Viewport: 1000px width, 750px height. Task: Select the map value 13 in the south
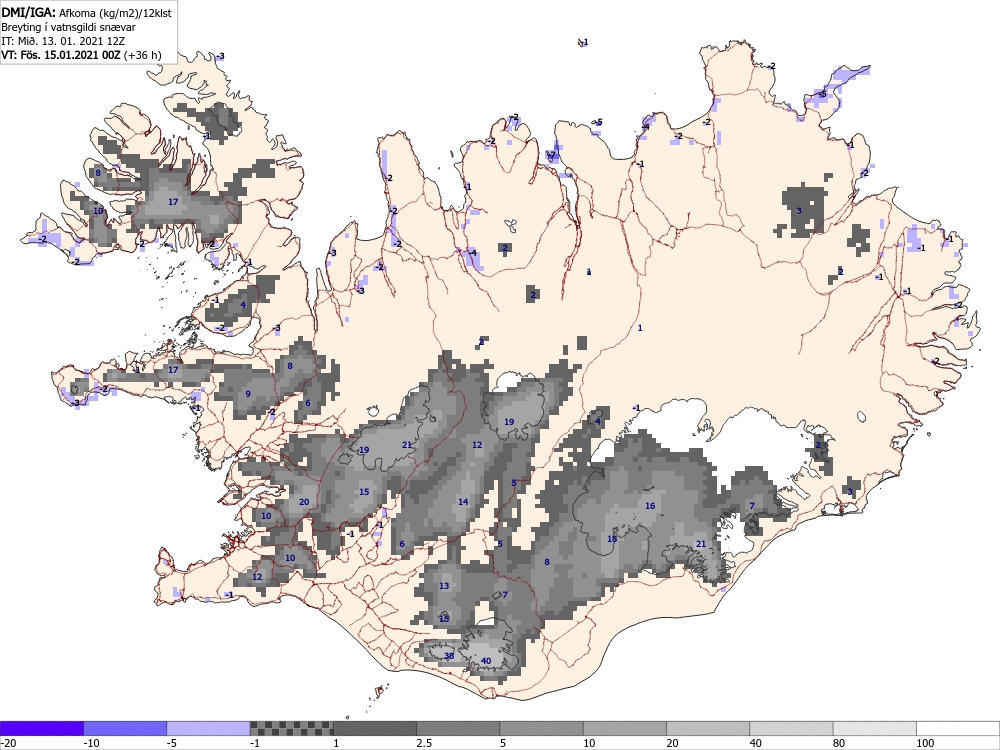444,585
